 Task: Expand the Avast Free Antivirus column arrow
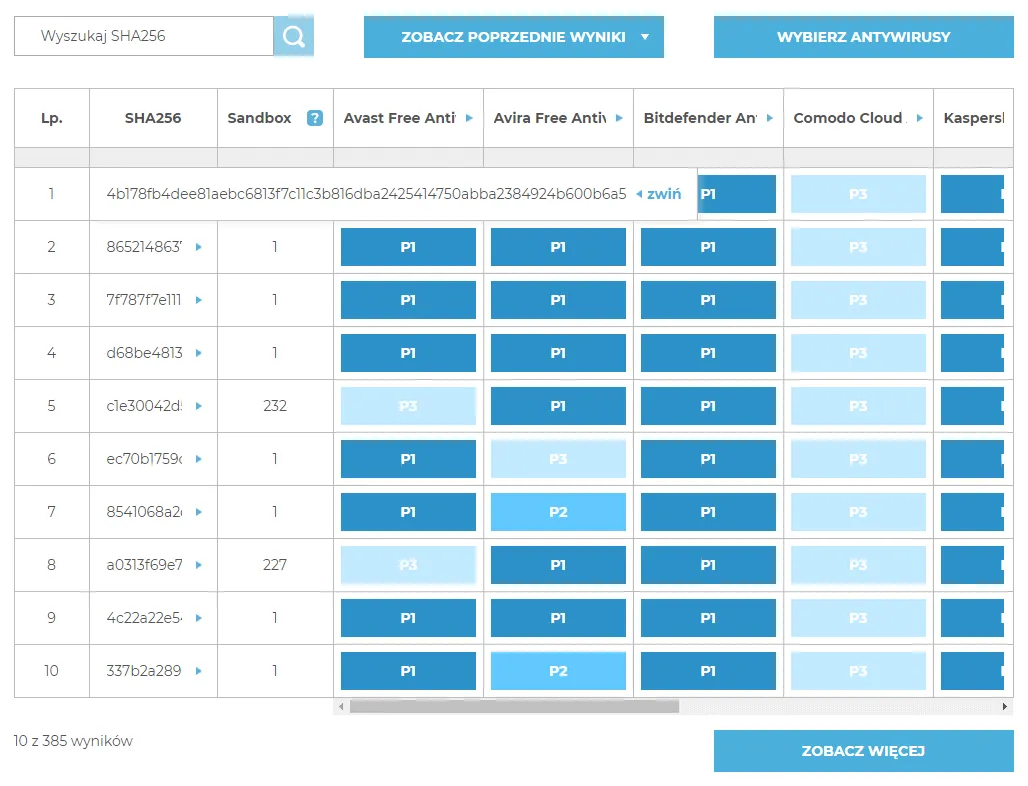pyautogui.click(x=469, y=118)
